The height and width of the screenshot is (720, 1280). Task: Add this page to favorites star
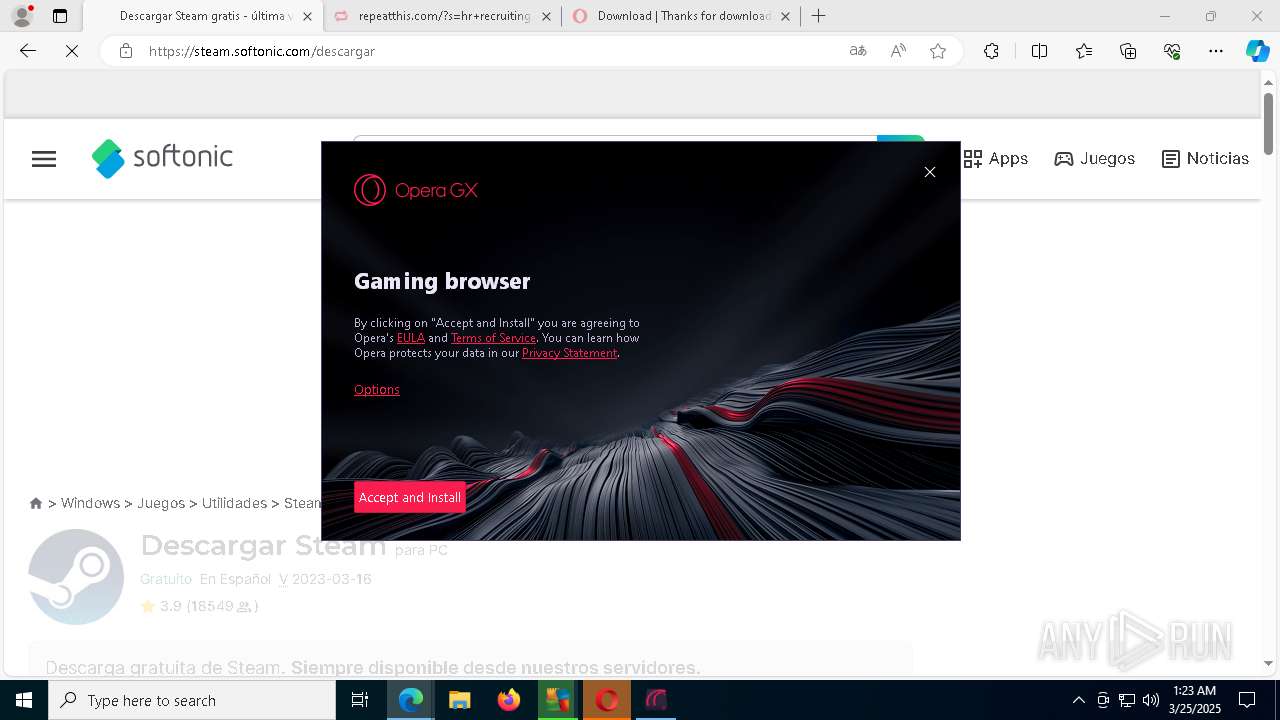(938, 51)
